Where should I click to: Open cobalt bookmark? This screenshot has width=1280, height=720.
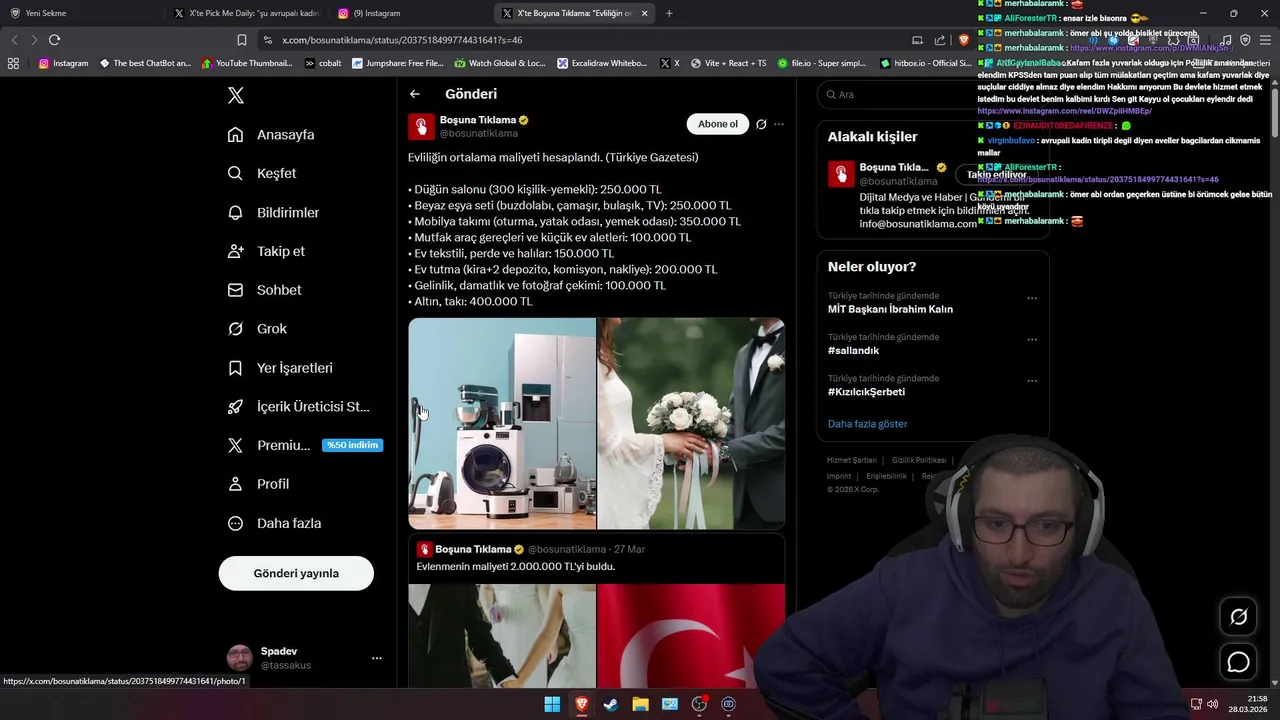pos(323,63)
